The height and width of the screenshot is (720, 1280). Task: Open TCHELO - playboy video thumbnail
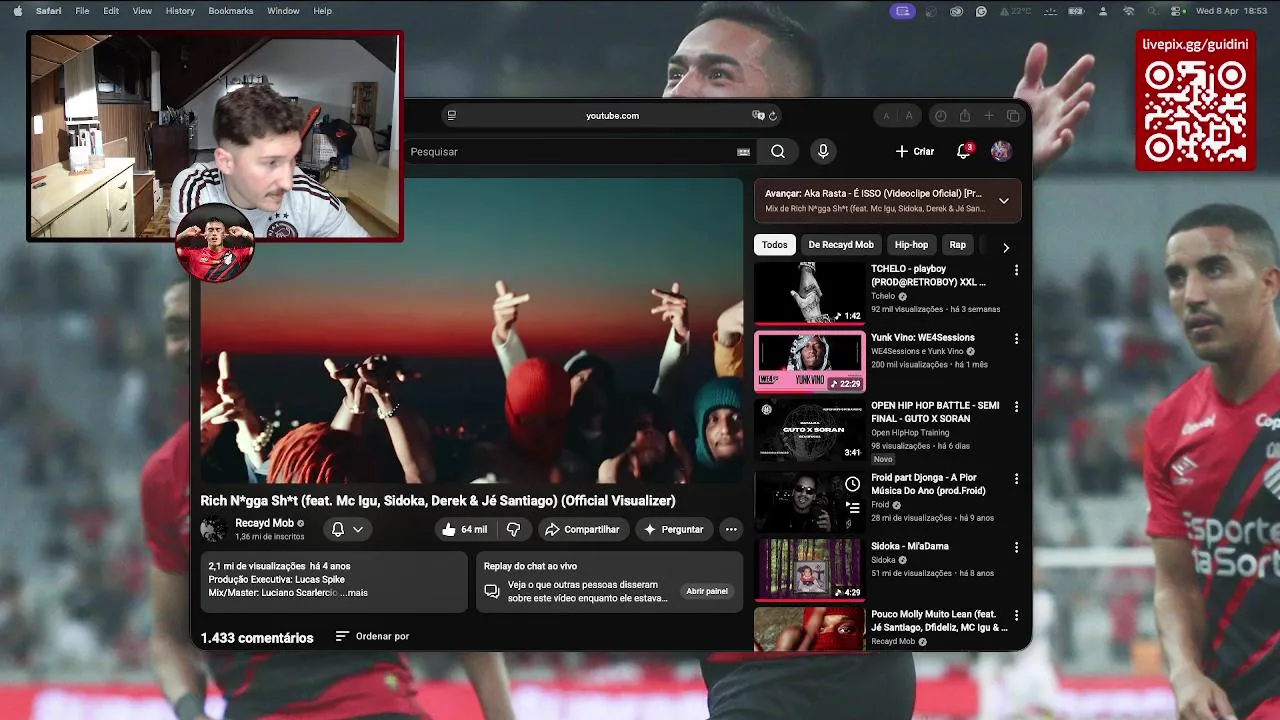809,293
